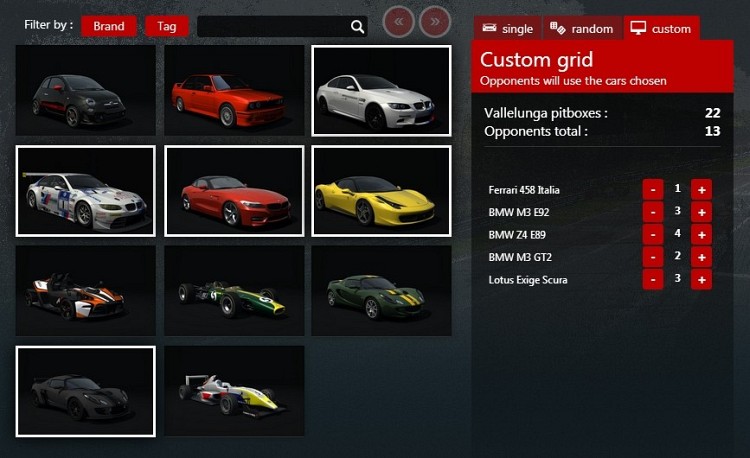This screenshot has width=750, height=458.
Task: Select the red BMW E30 thumbnail
Action: tap(234, 91)
